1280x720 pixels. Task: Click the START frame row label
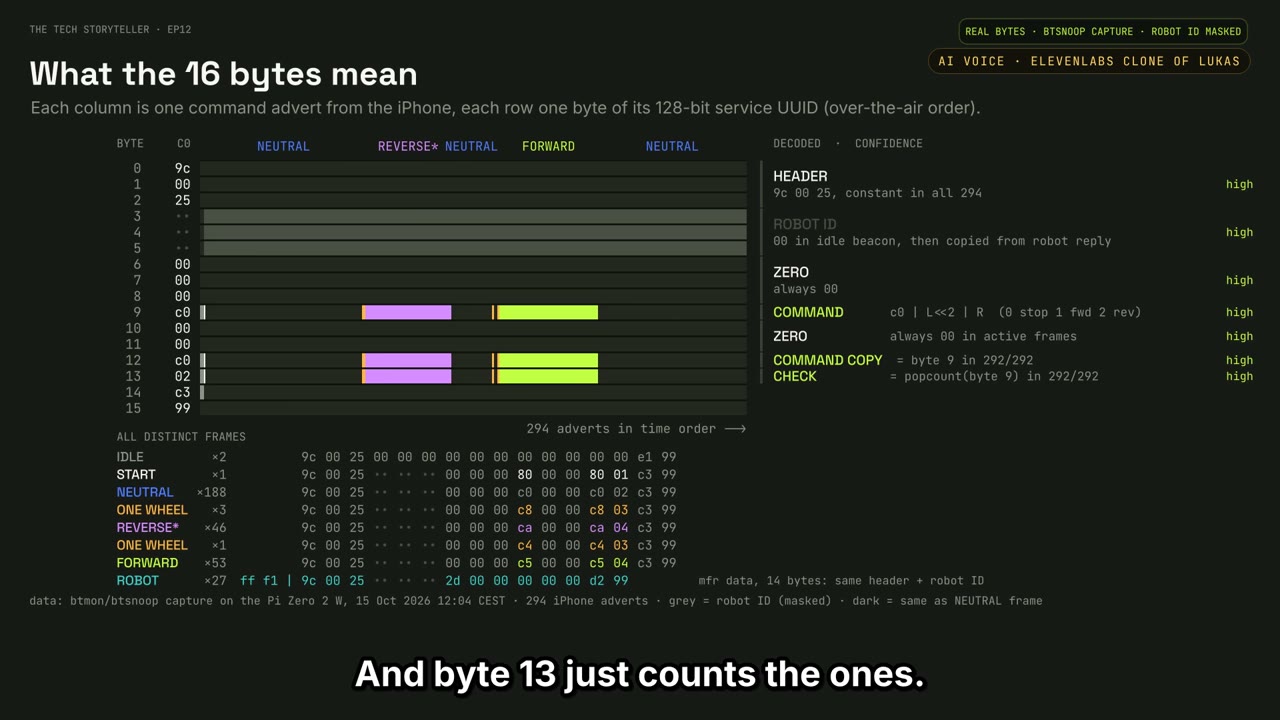coord(136,475)
